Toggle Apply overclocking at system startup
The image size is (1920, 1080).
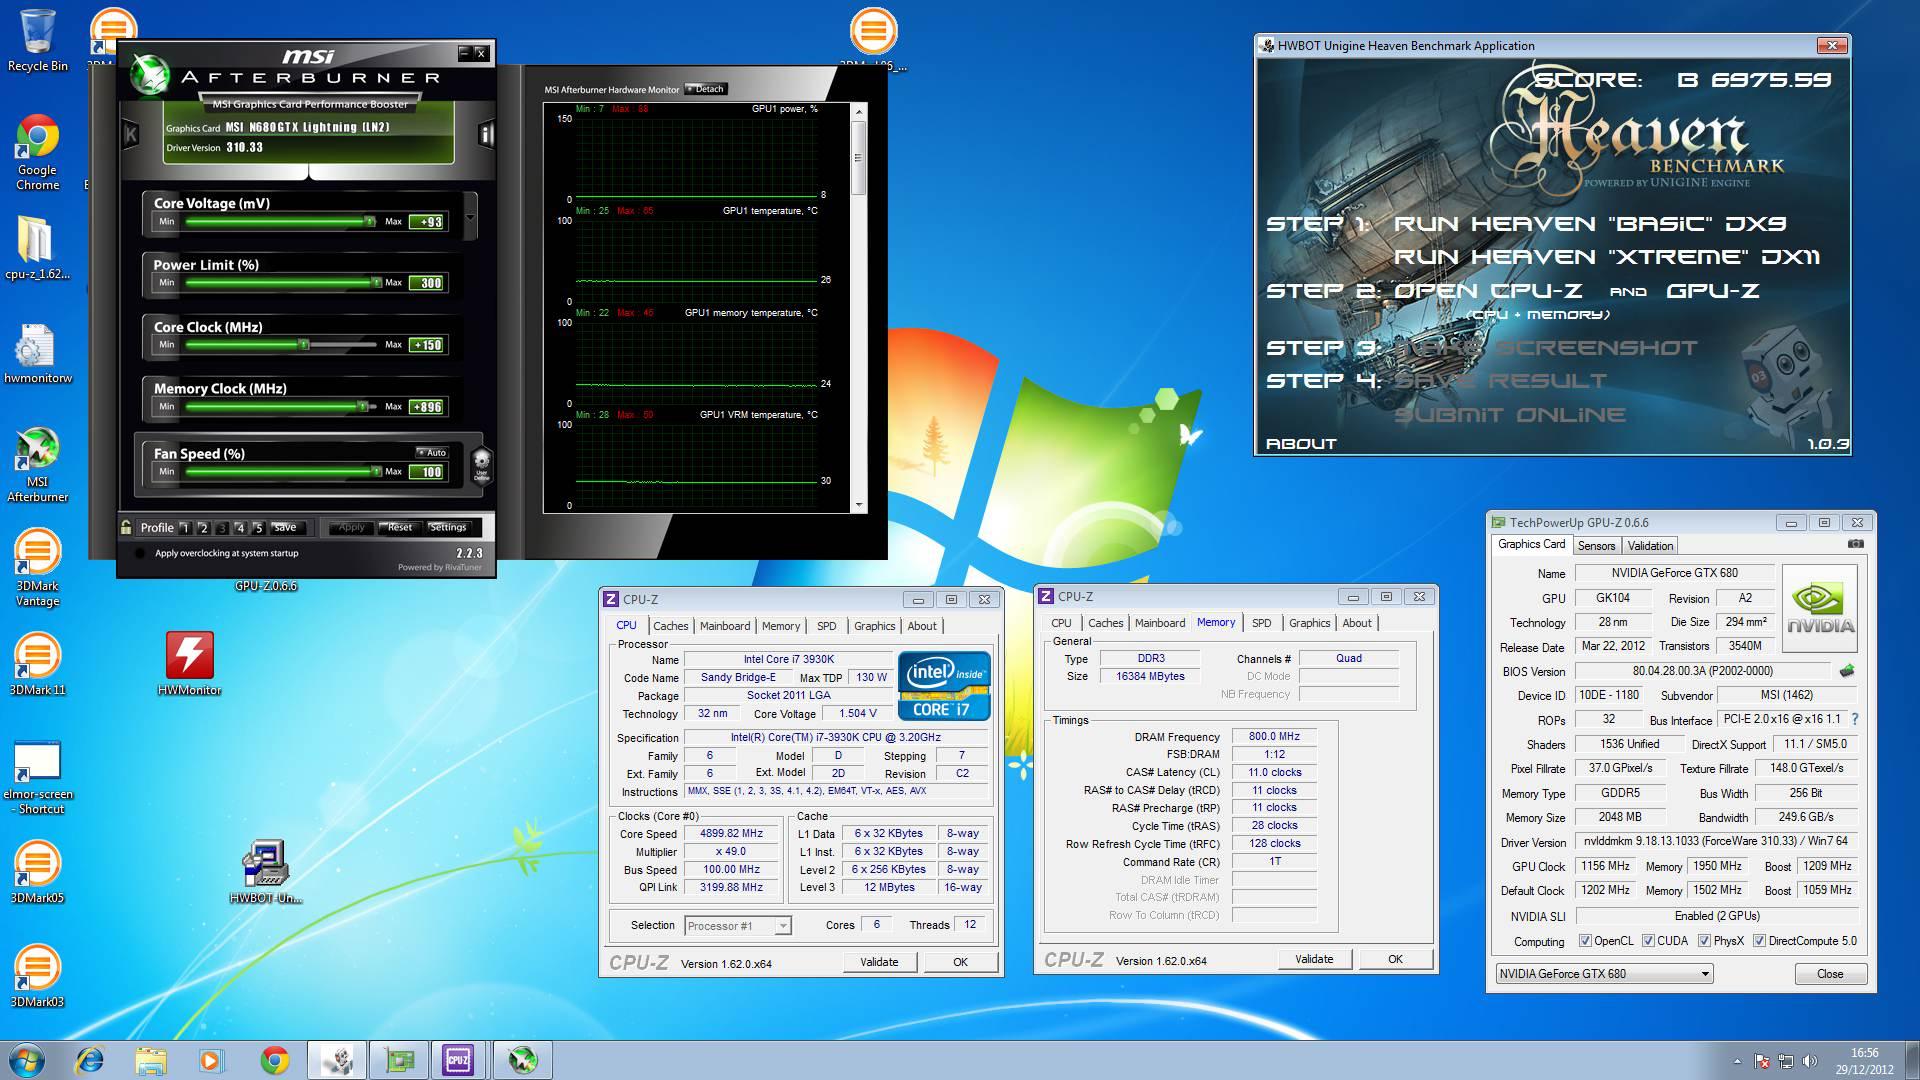139,553
